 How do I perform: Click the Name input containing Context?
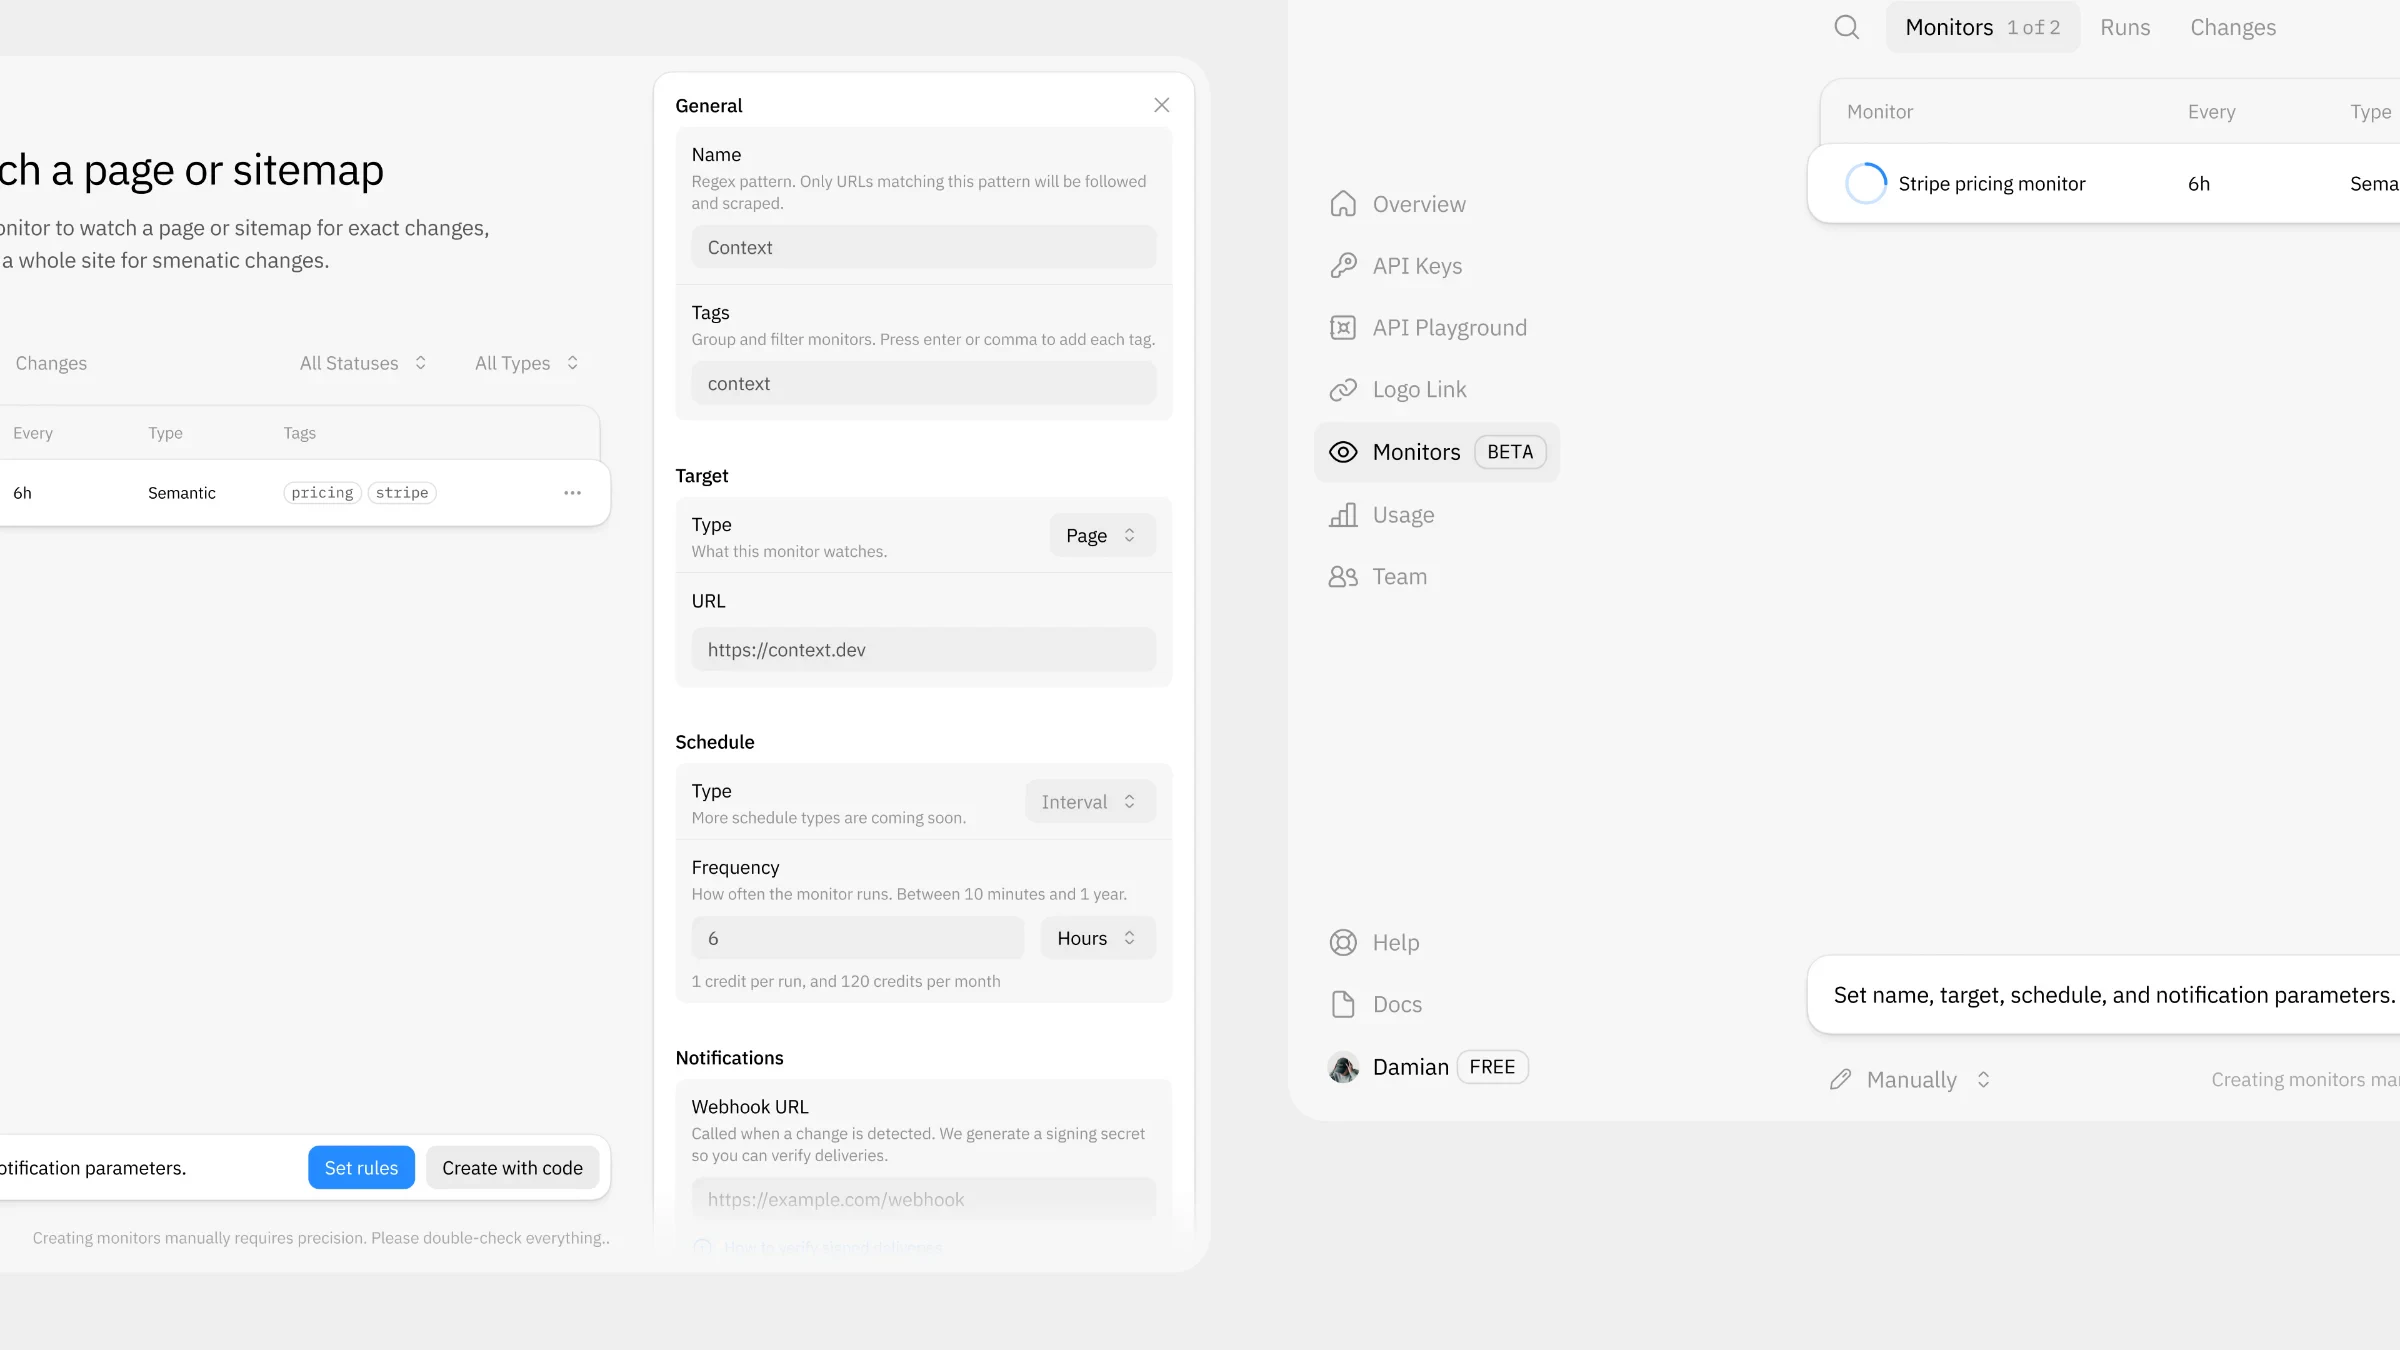tap(923, 247)
